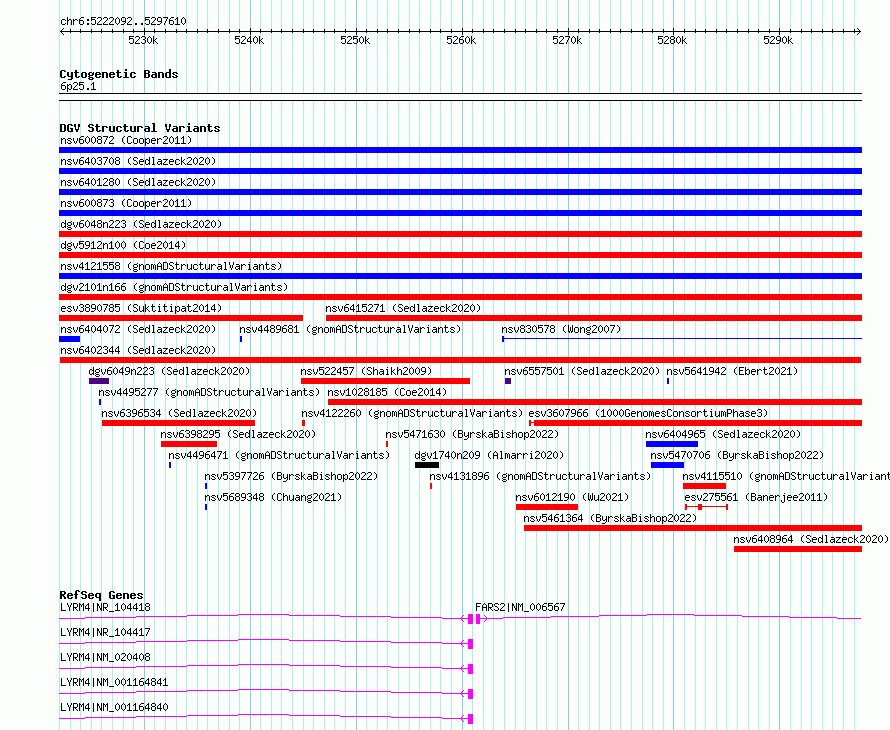
Task: Click nsv4131896 (gnomADStructuralVariants) label
Action: coord(540,476)
